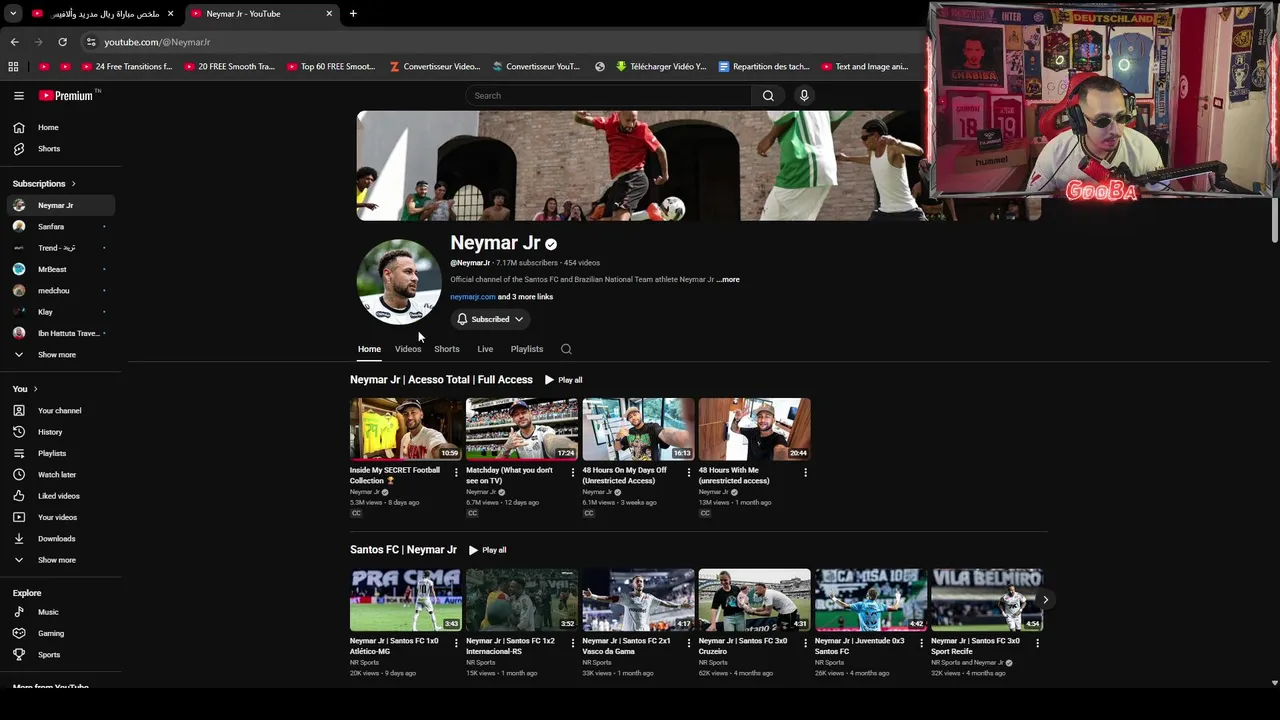Reload the page with refresh icon

[x=62, y=42]
